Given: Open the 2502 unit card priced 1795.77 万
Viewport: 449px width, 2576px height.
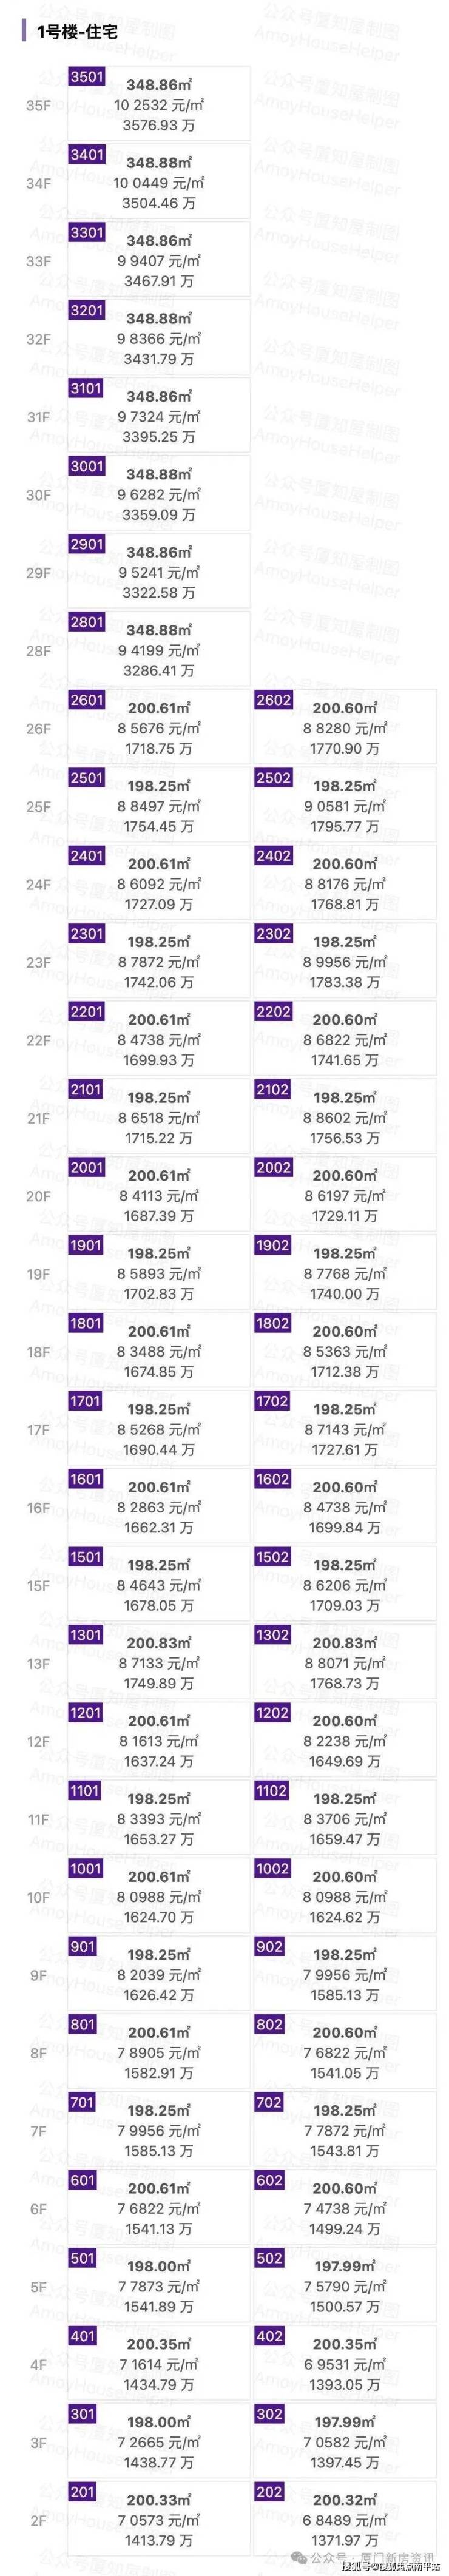Looking at the screenshot, I should [344, 806].
